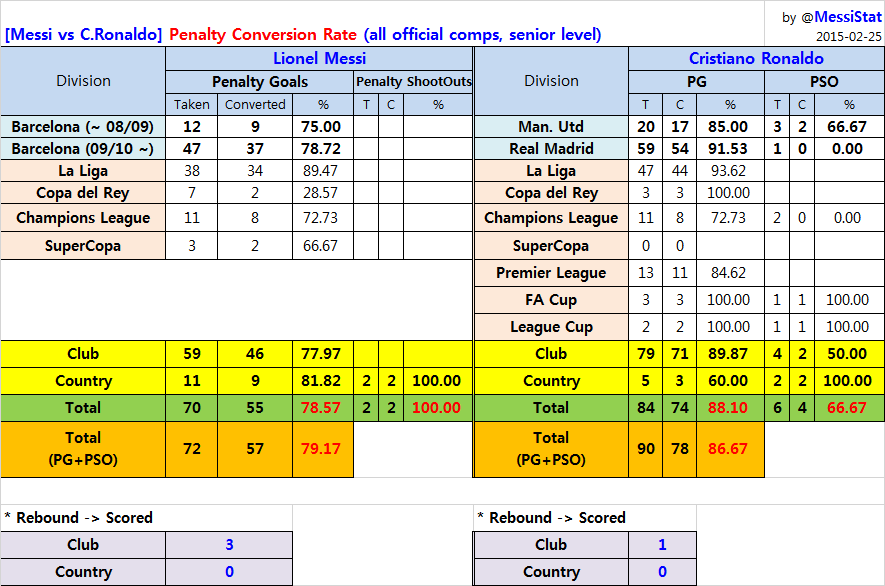Screen dimensions: 885x586
Task: Select the 'Barcelona (~ 08/09)' row label
Action: 83,126
